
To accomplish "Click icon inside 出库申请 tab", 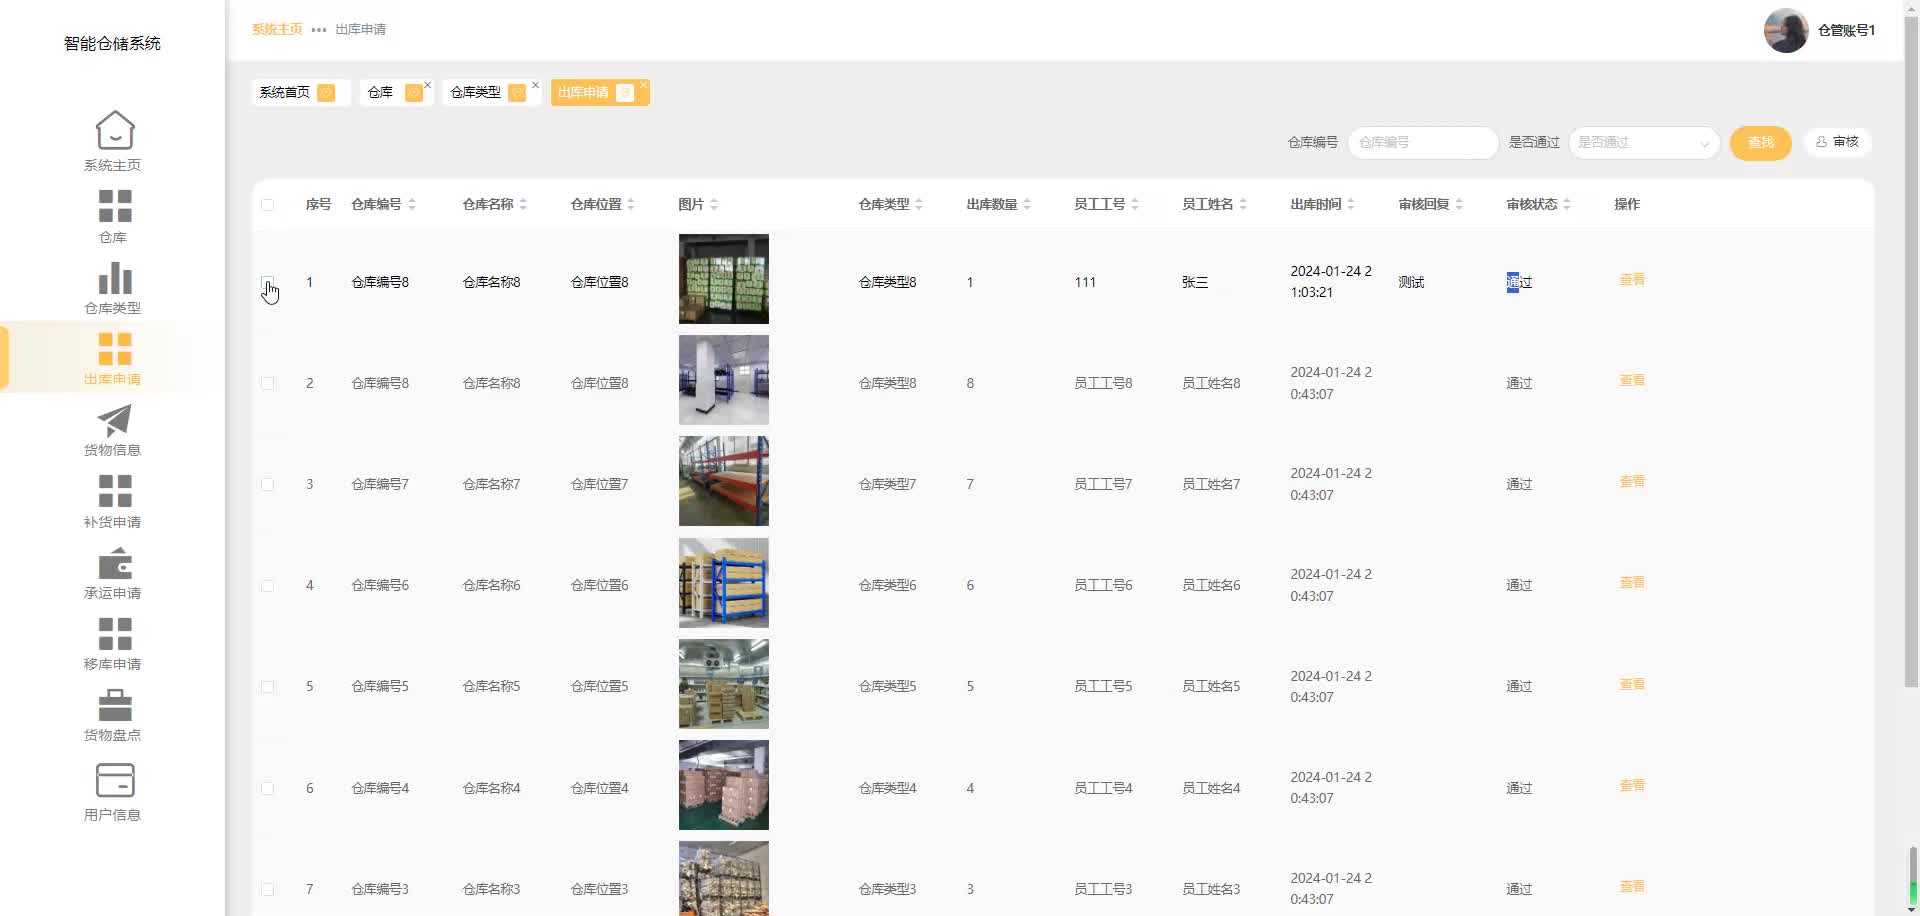I will pyautogui.click(x=625, y=93).
